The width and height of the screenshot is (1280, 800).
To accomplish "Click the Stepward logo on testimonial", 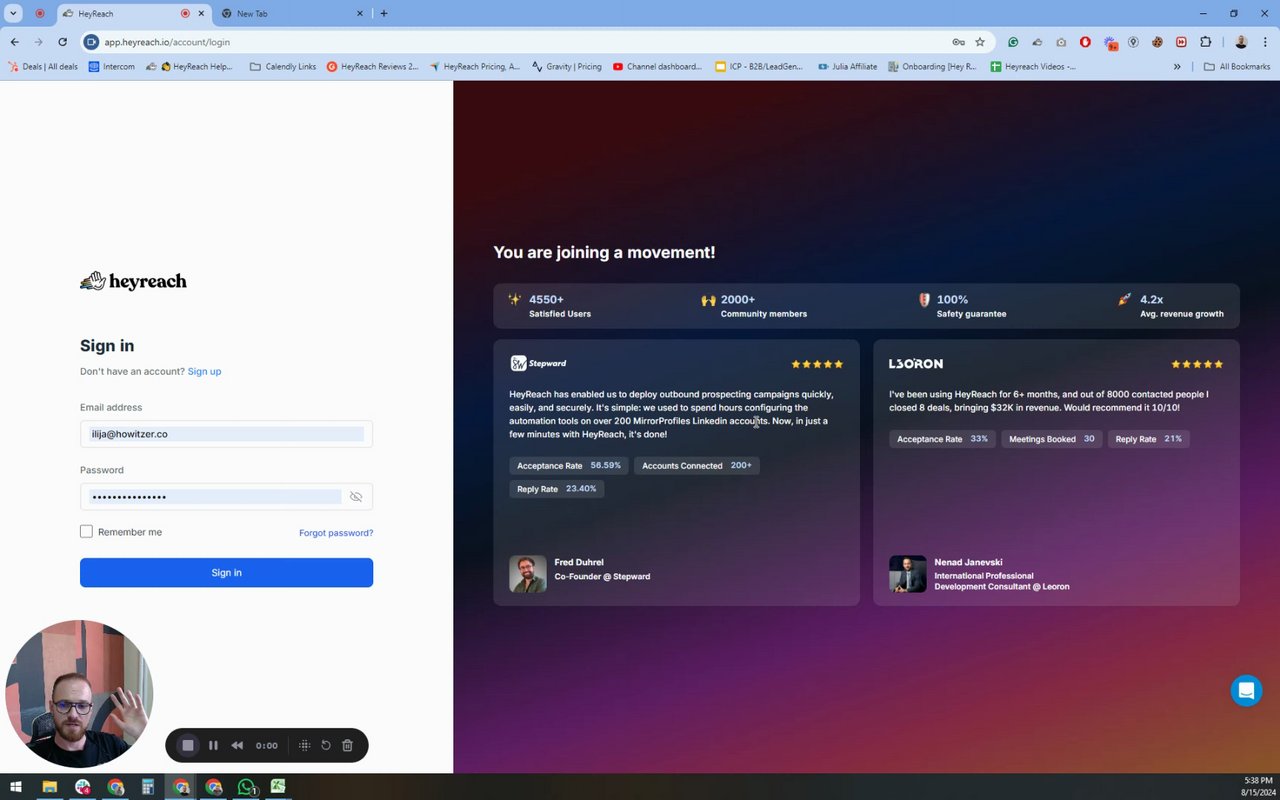I will click(538, 363).
